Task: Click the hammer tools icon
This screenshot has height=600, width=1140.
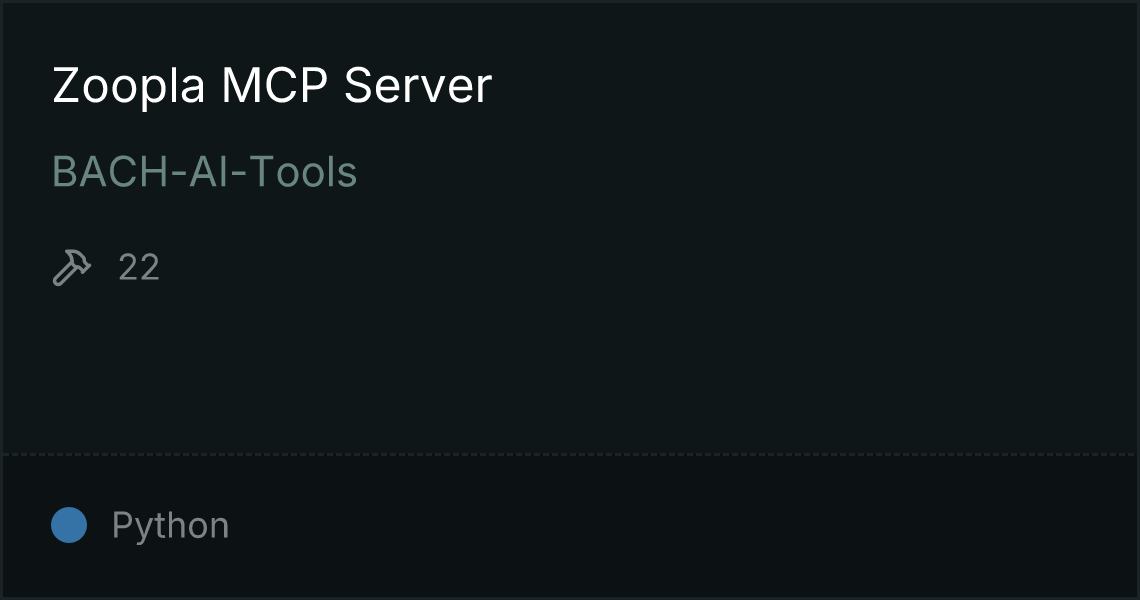Action: 72,268
